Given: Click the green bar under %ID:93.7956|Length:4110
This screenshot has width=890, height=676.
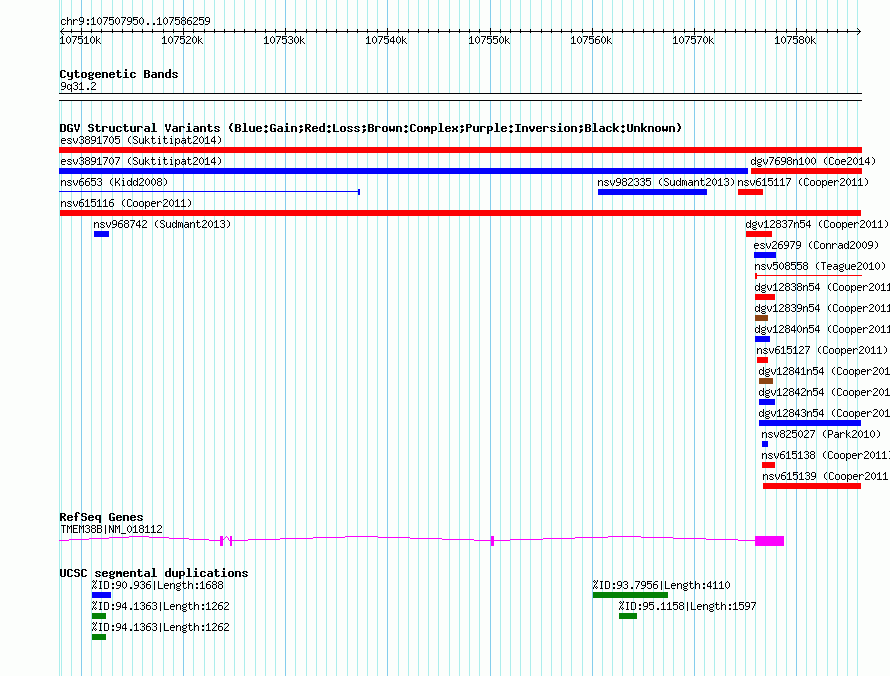Looking at the screenshot, I should (x=630, y=595).
